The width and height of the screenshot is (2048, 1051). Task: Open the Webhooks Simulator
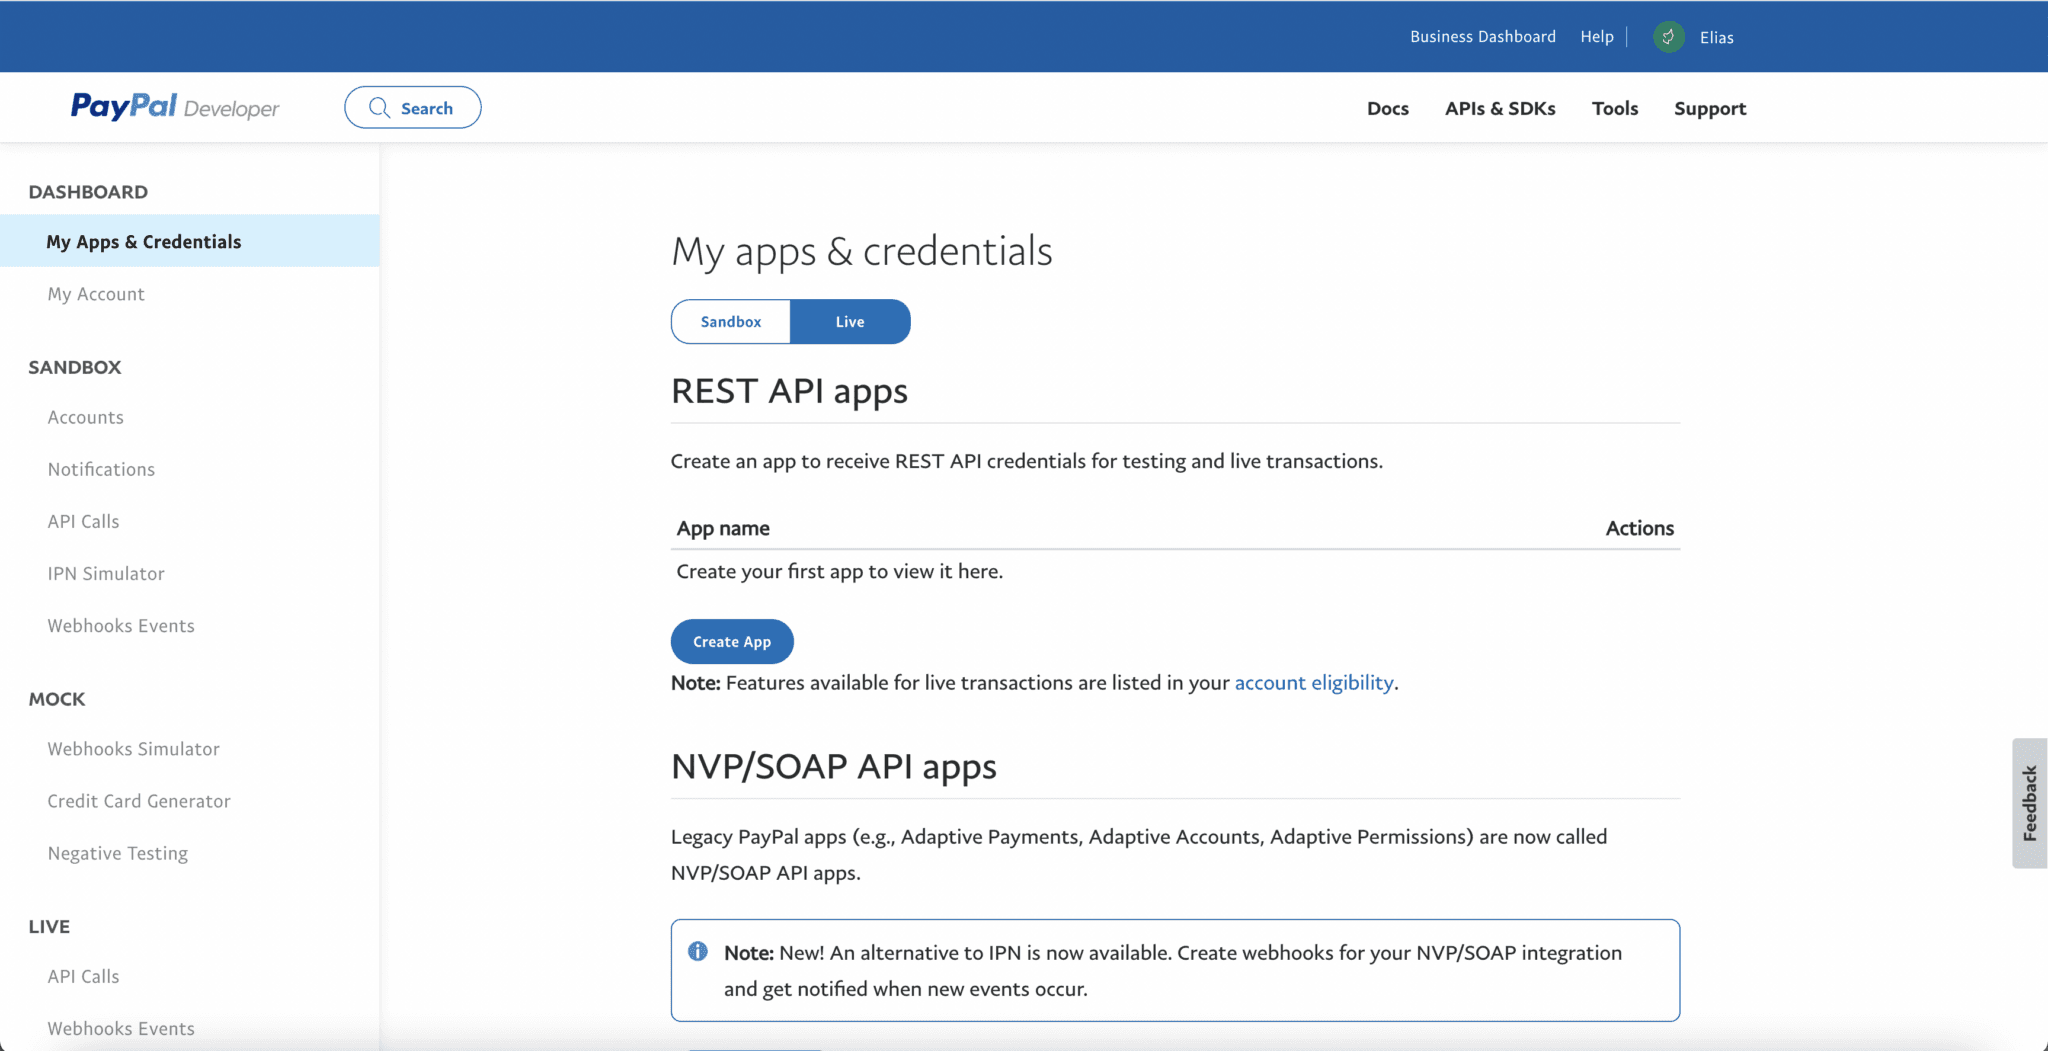[x=133, y=749]
